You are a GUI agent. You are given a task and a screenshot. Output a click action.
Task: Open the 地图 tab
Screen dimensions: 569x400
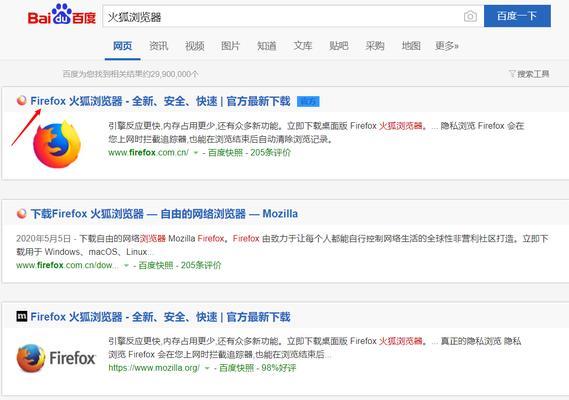pyautogui.click(x=411, y=46)
